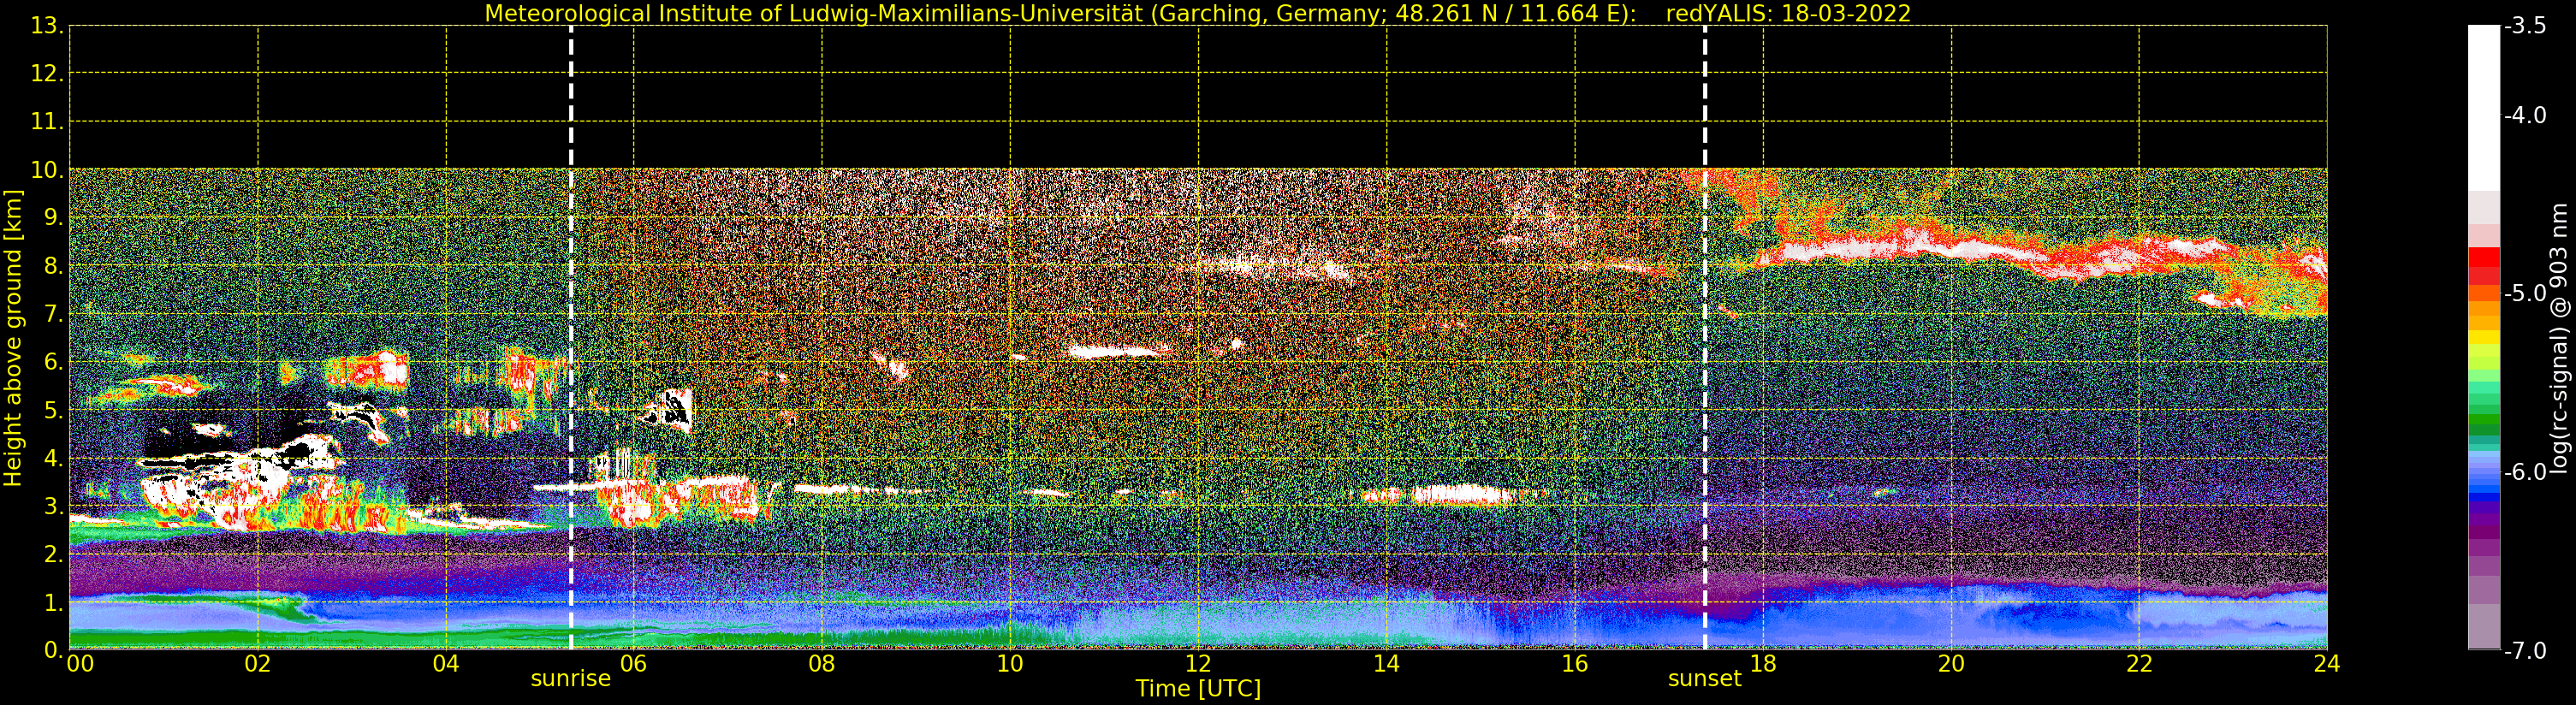Viewport: 2576px width, 705px height.
Task: Click the colorbar value "-6.0"
Action: pos(2525,472)
